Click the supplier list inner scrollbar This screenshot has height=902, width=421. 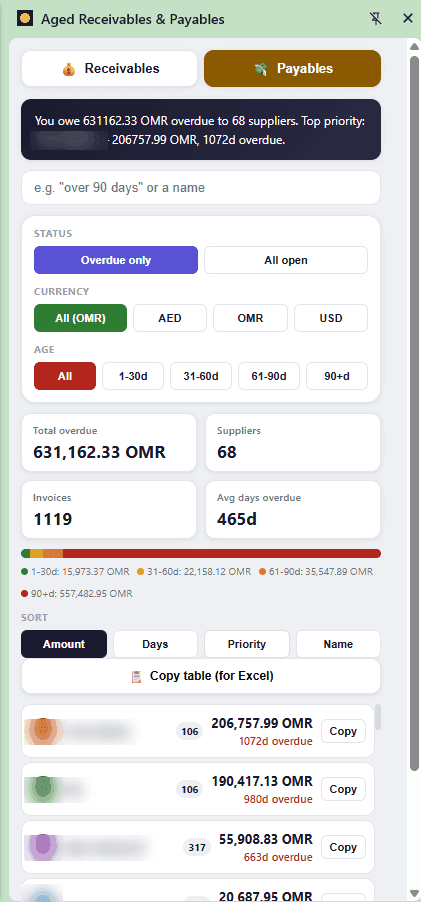point(378,717)
